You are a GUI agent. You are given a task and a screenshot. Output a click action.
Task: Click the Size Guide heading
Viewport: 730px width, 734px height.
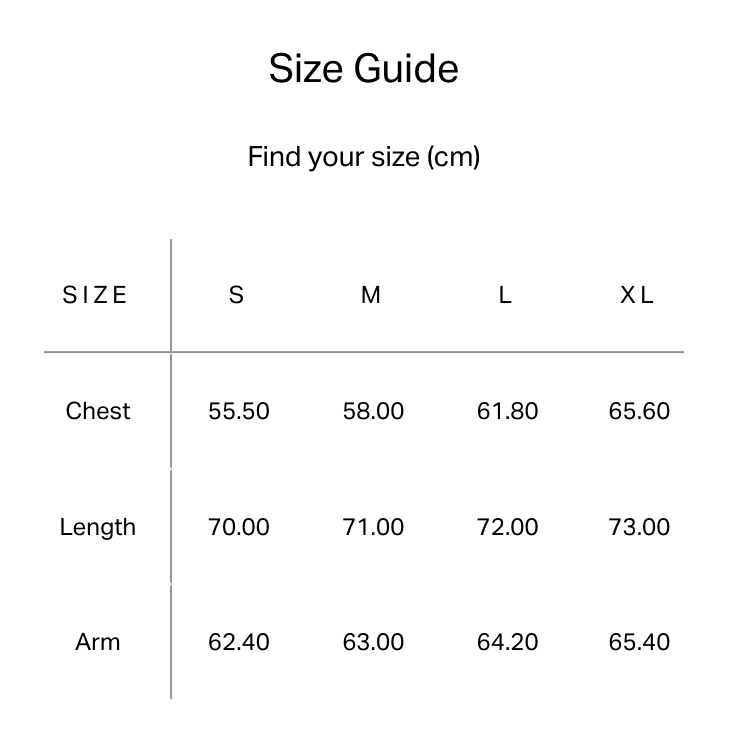click(364, 69)
